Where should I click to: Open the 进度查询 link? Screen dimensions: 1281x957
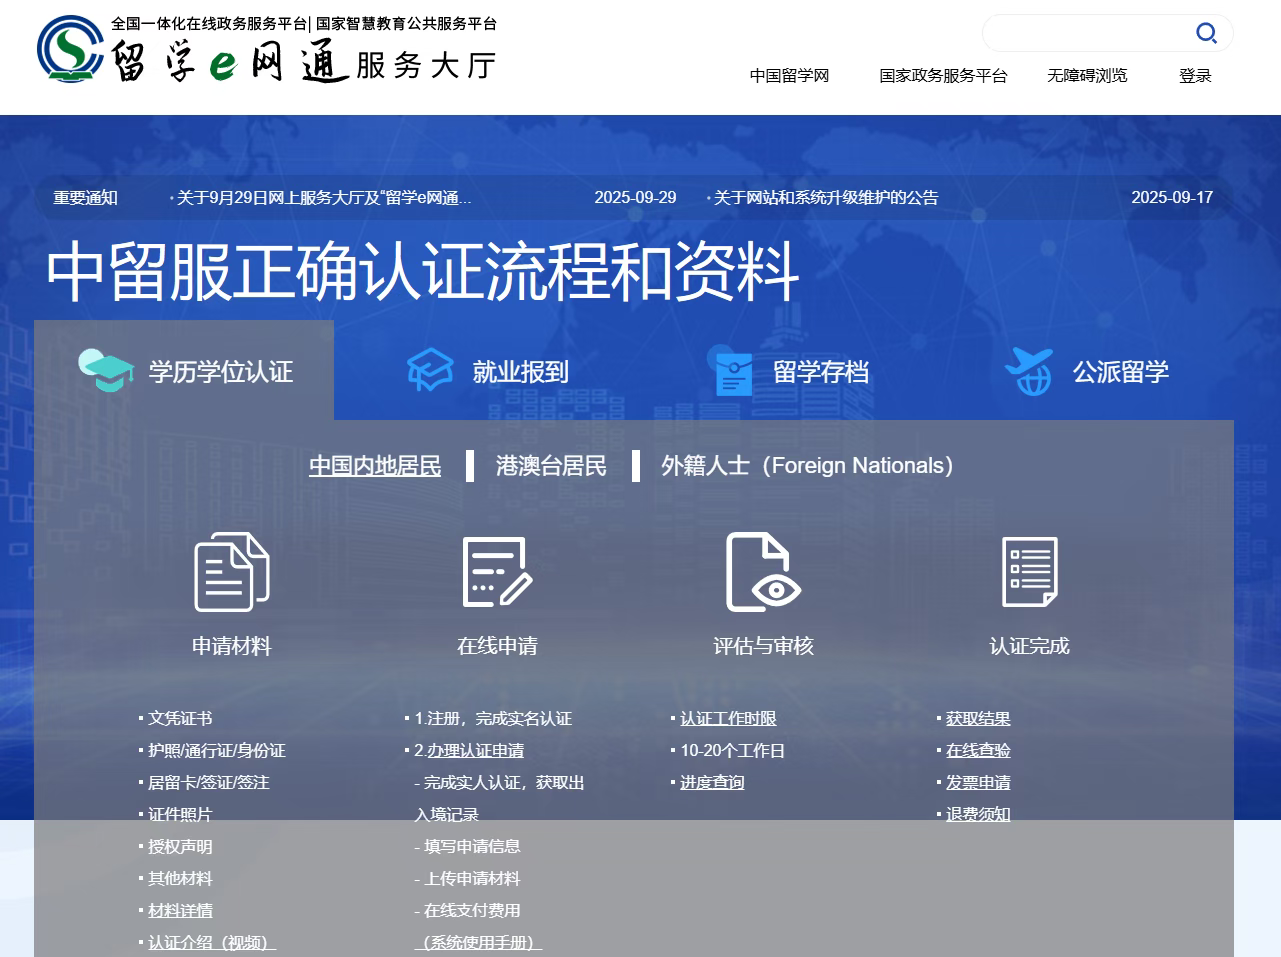[712, 783]
